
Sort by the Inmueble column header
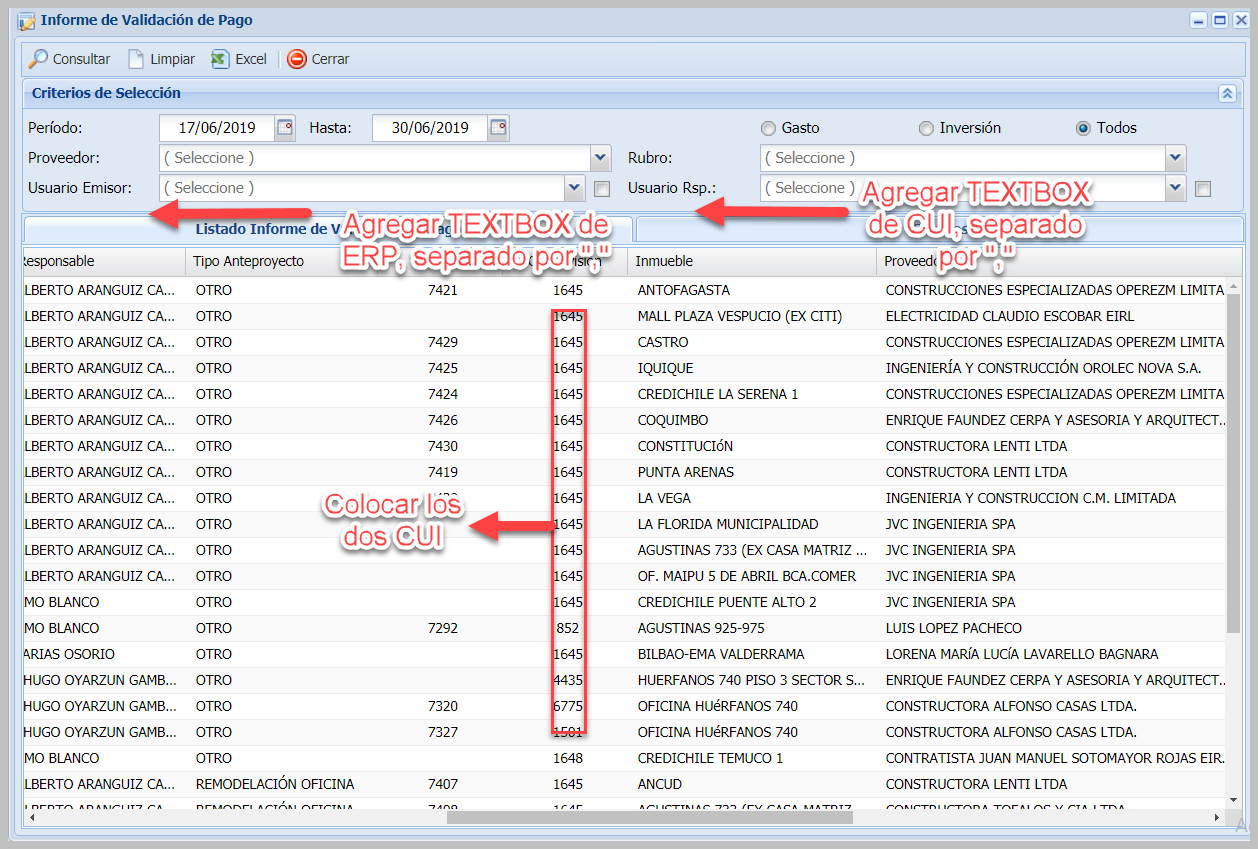[665, 261]
